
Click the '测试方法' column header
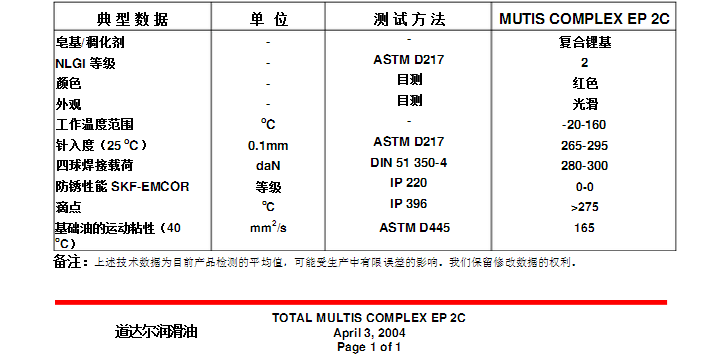click(x=409, y=19)
